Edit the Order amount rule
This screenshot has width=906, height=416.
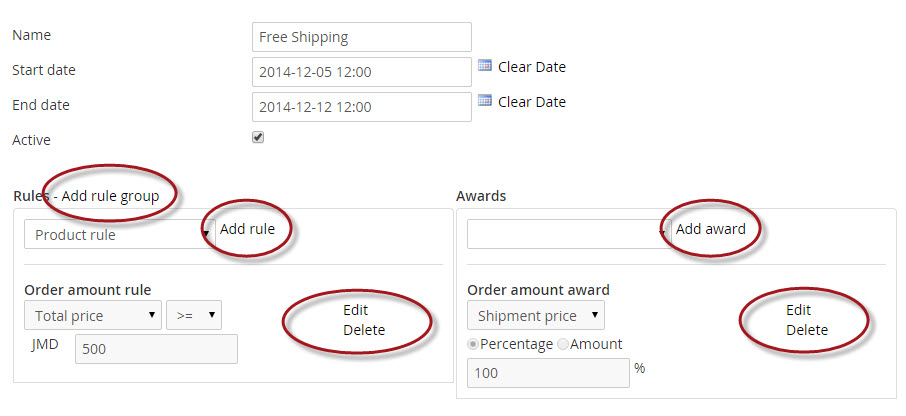pos(356,310)
